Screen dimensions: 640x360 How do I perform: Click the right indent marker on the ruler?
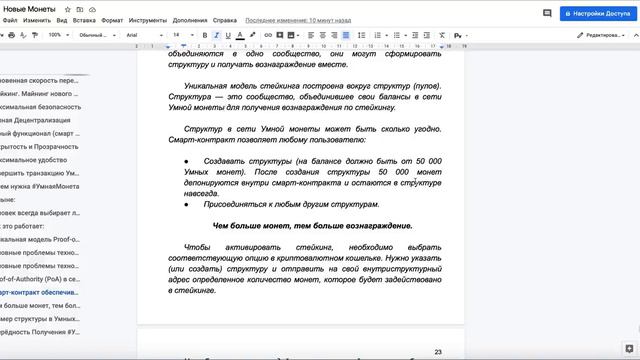[442, 47]
